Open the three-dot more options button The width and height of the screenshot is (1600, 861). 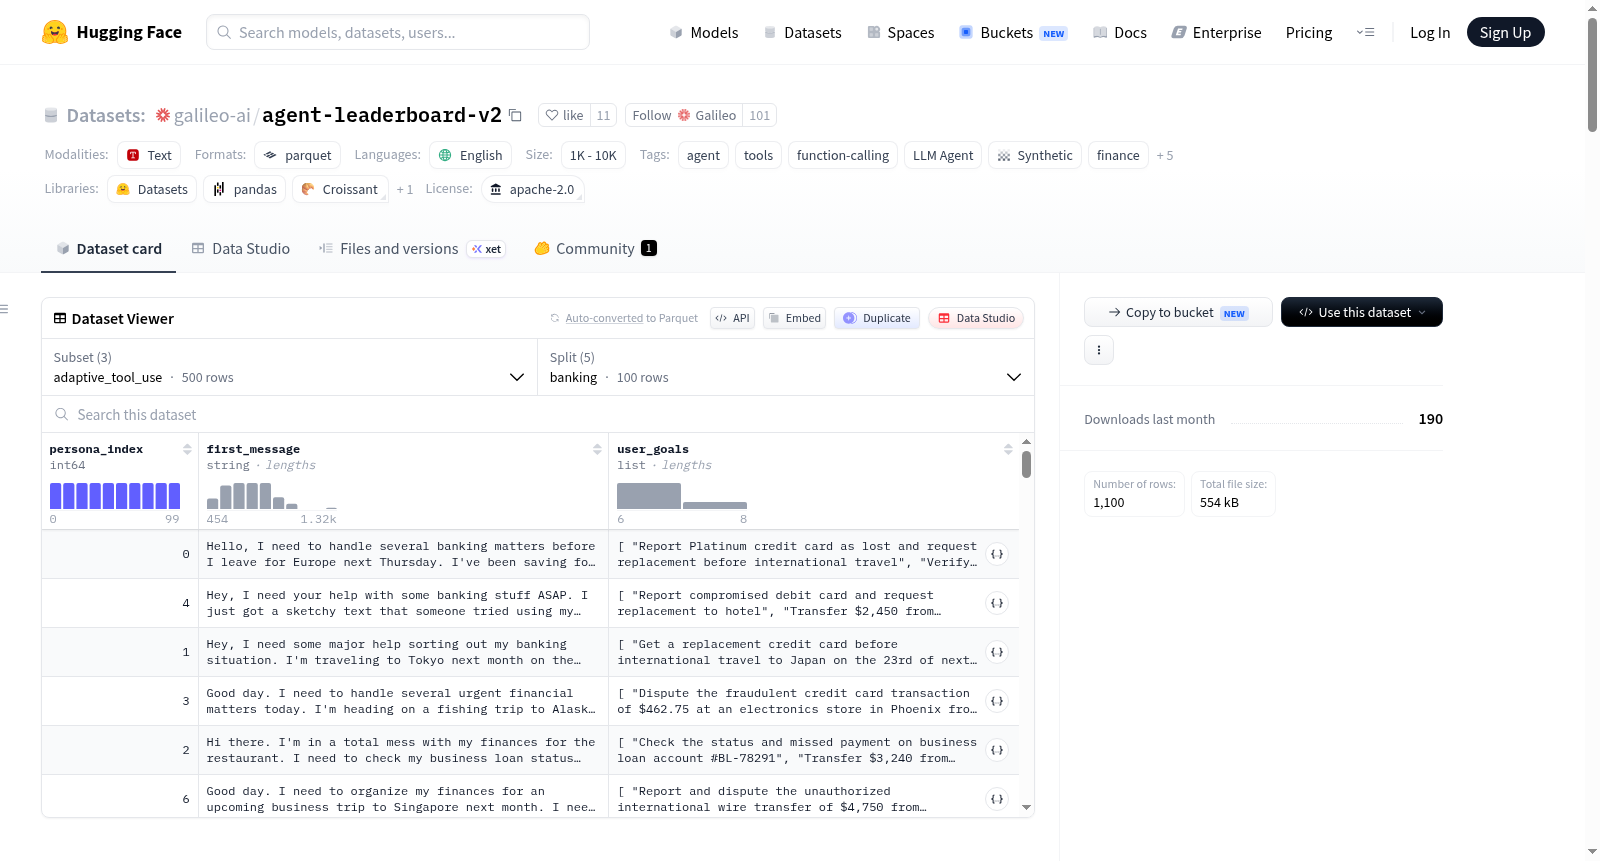tap(1099, 350)
